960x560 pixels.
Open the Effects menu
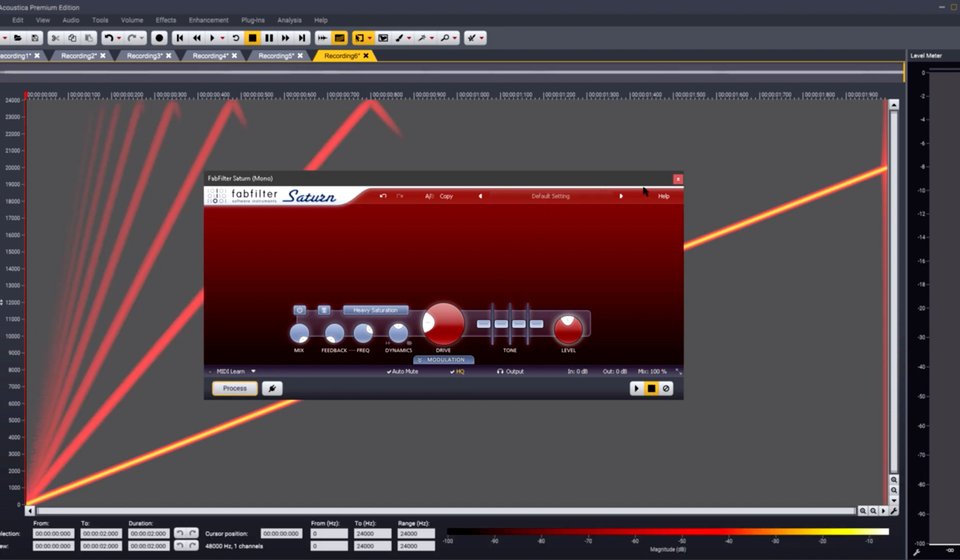[166, 20]
